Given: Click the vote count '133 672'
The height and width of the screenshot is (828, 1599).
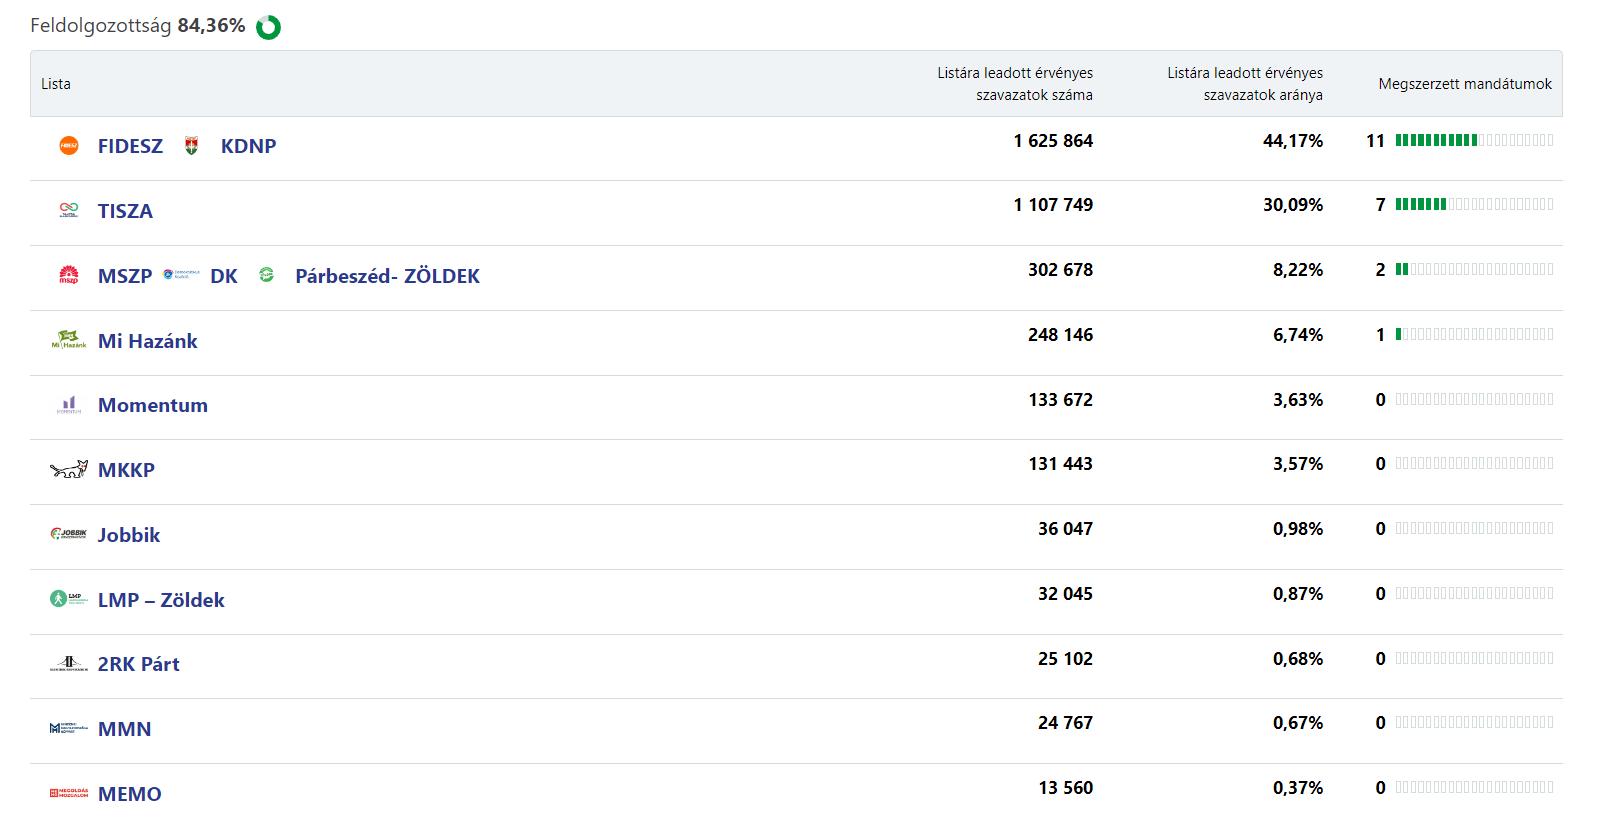Looking at the screenshot, I should point(1061,400).
